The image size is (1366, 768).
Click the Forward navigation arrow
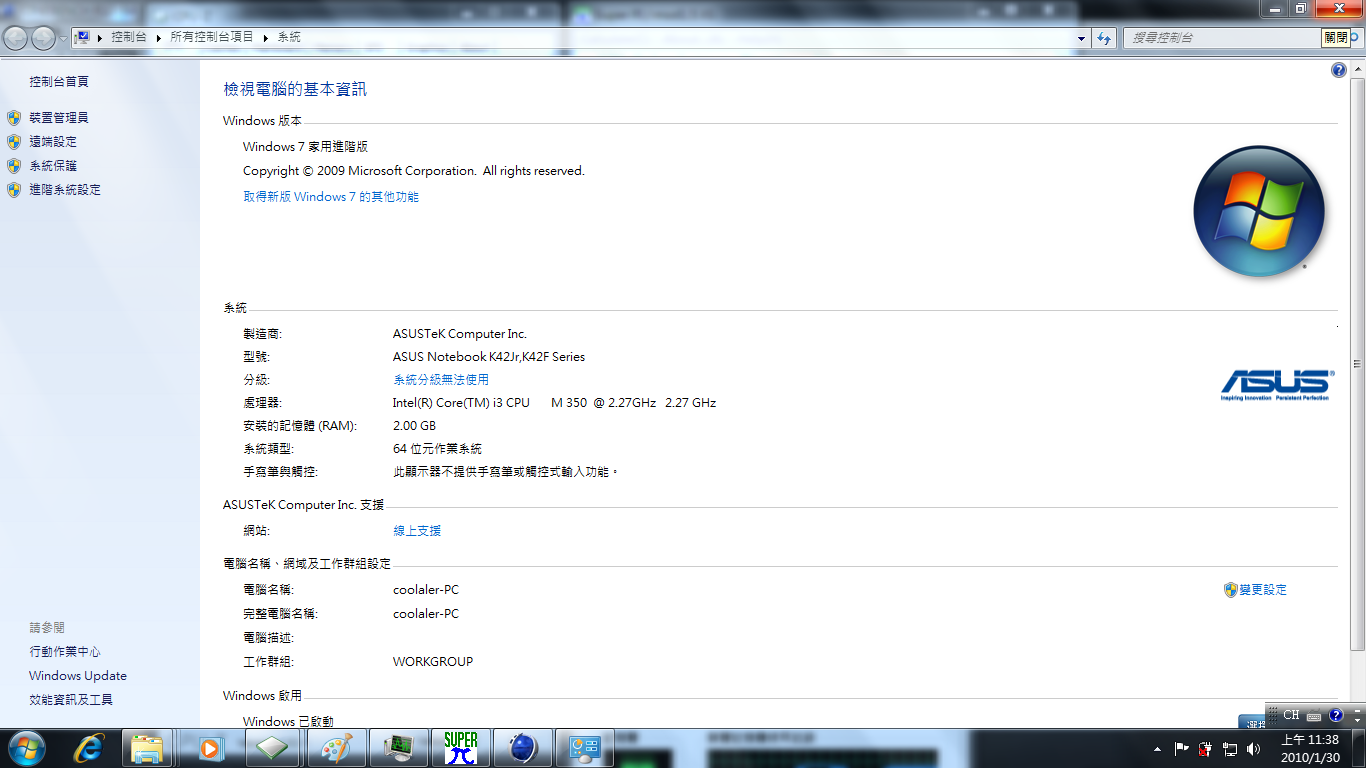coord(43,38)
